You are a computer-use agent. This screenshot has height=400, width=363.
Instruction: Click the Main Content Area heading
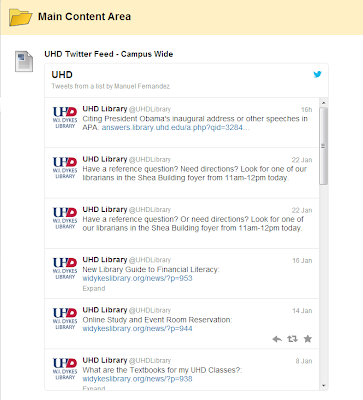point(84,17)
